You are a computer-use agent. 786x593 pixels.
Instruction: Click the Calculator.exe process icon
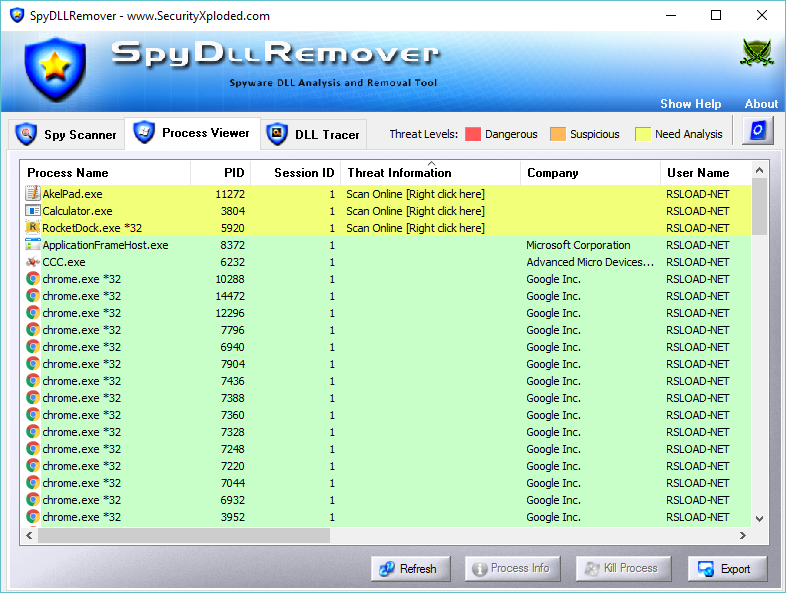pyautogui.click(x=33, y=211)
